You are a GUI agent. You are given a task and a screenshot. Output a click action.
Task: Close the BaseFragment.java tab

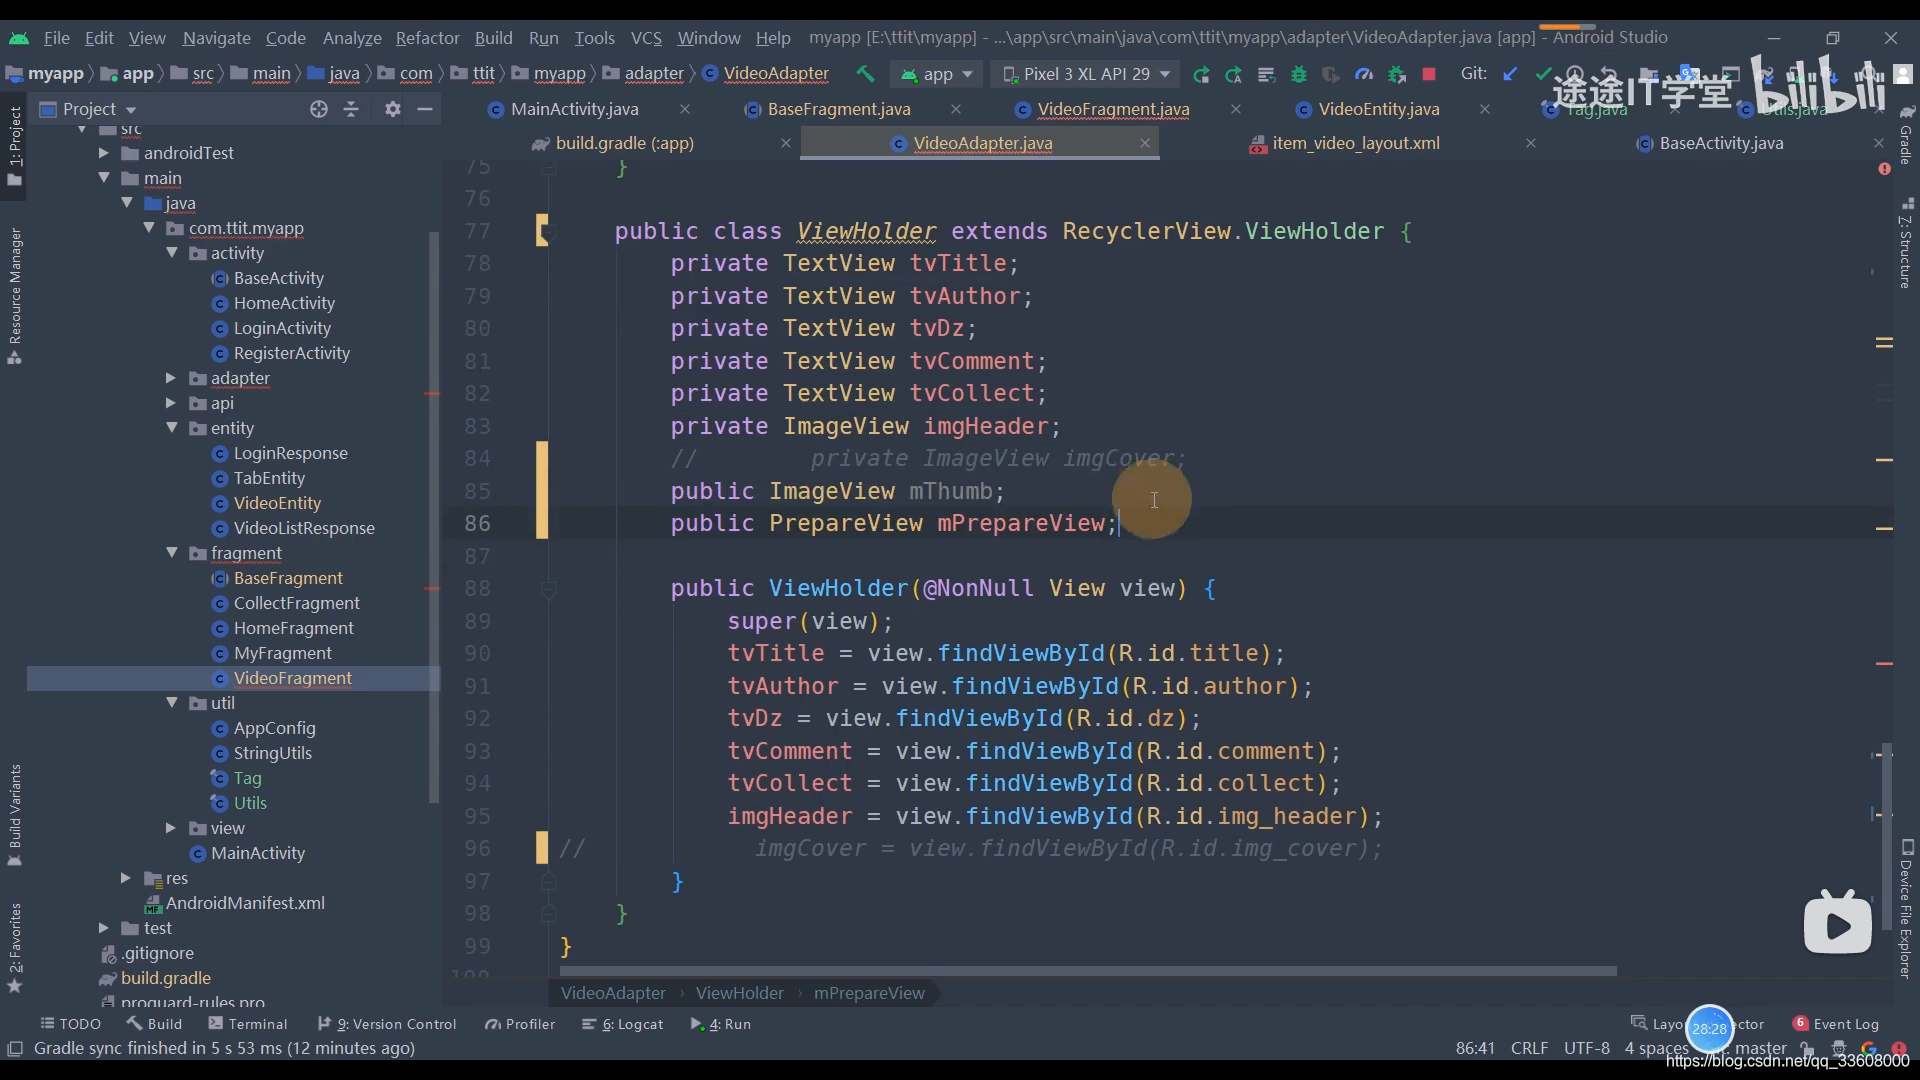[x=956, y=109]
